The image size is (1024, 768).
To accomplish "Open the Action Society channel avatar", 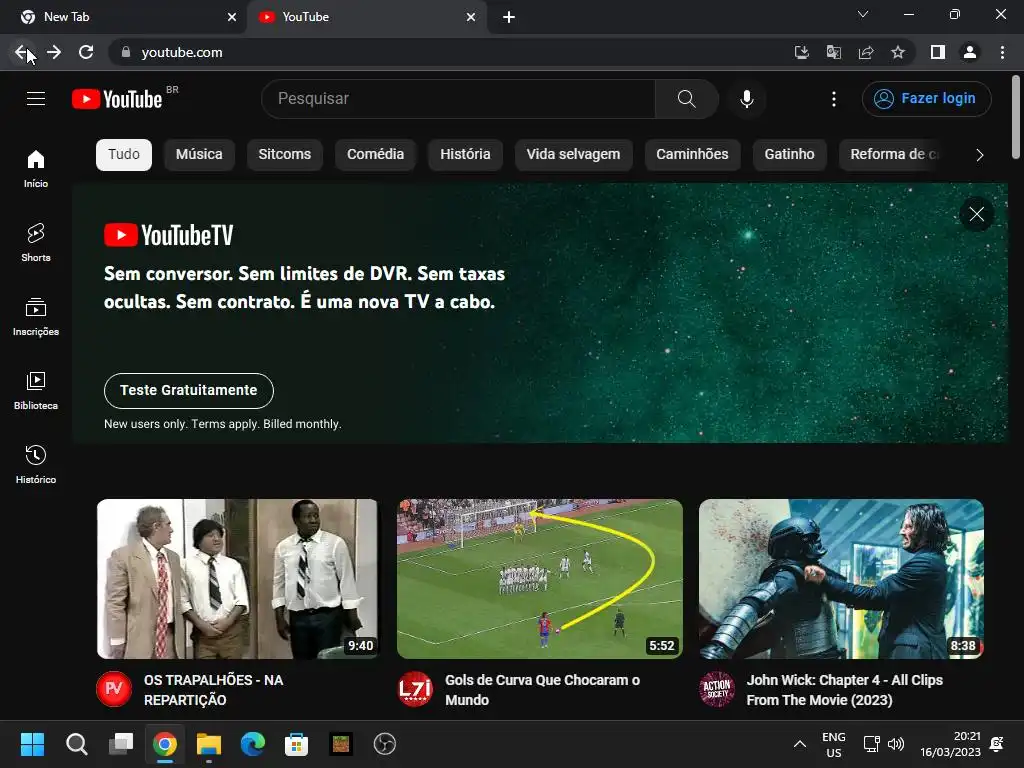I will pyautogui.click(x=716, y=688).
